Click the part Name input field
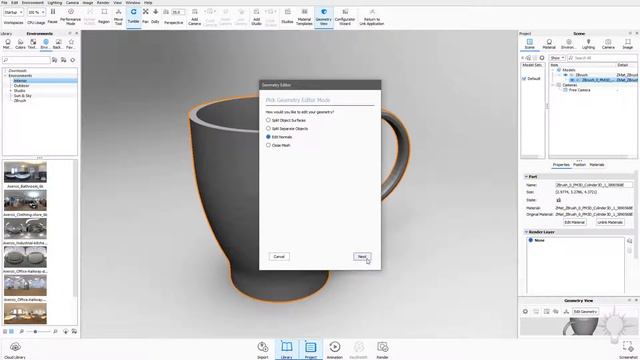Screen dimensions: 640x360 click(x=593, y=185)
